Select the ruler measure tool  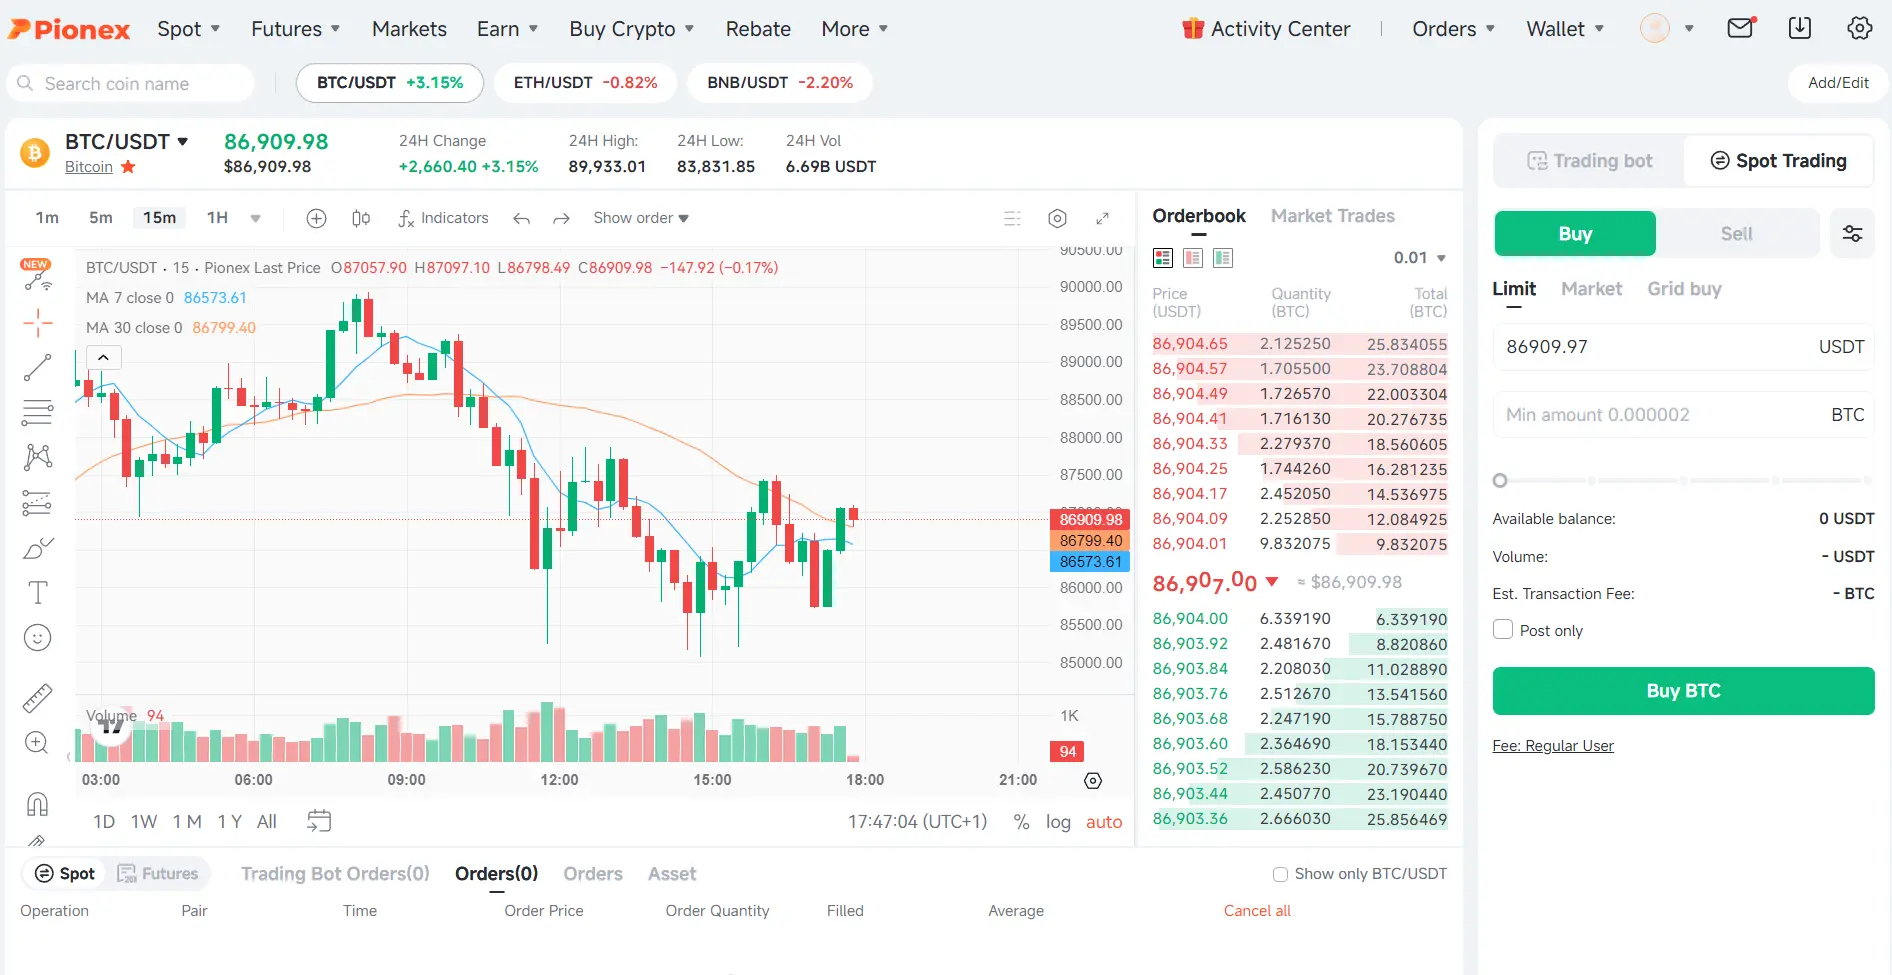(x=37, y=697)
